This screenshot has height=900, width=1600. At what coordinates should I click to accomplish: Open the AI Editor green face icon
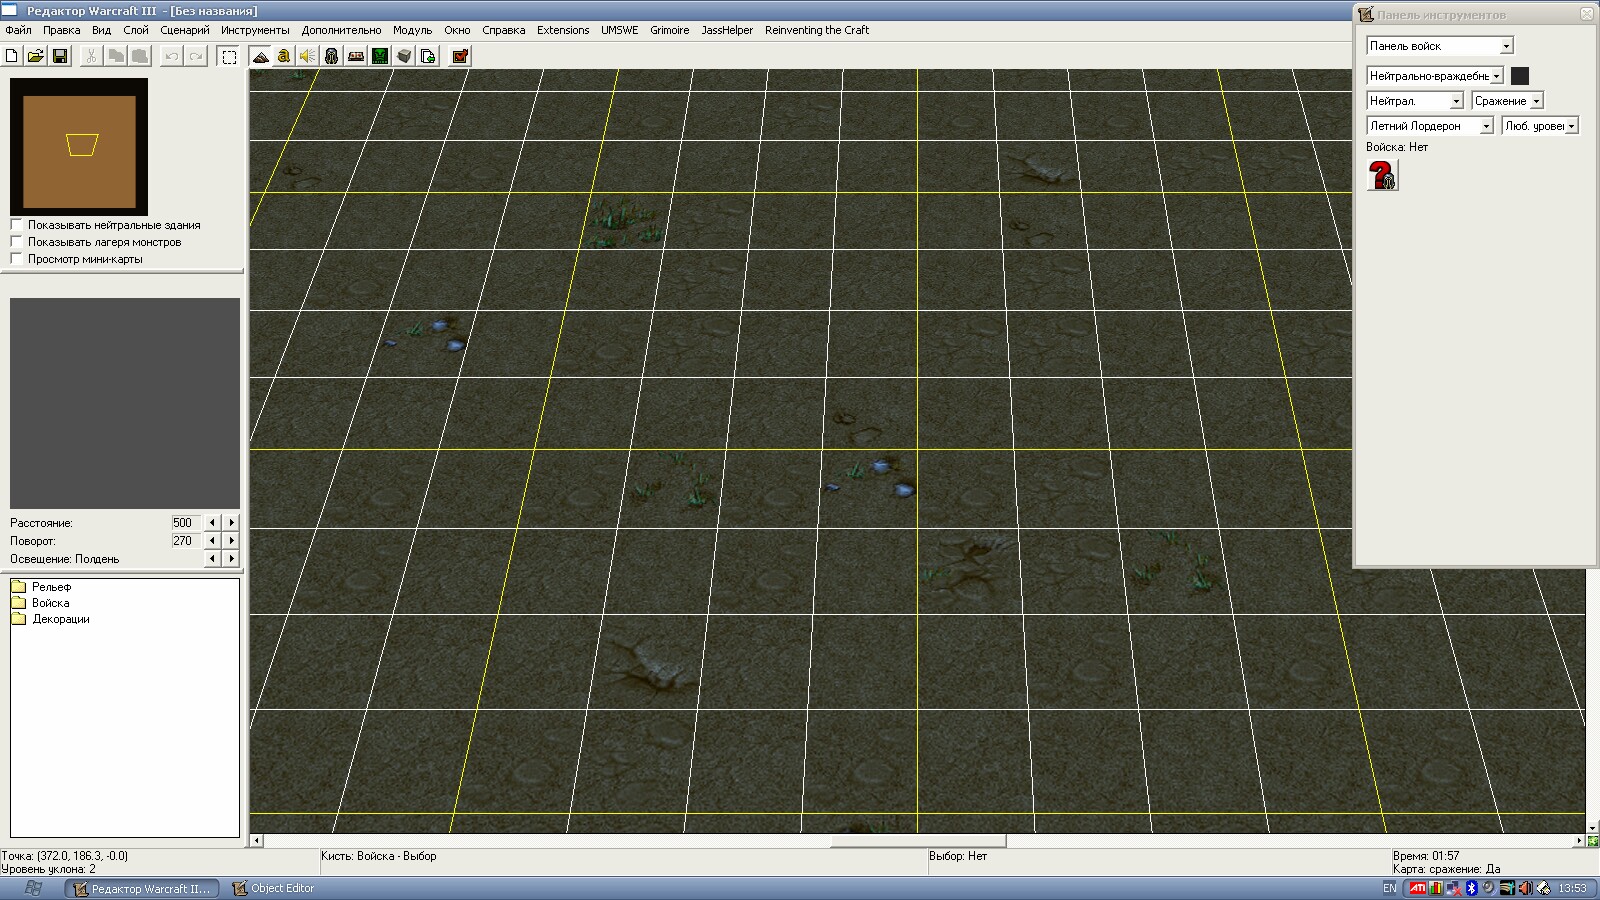coord(380,56)
